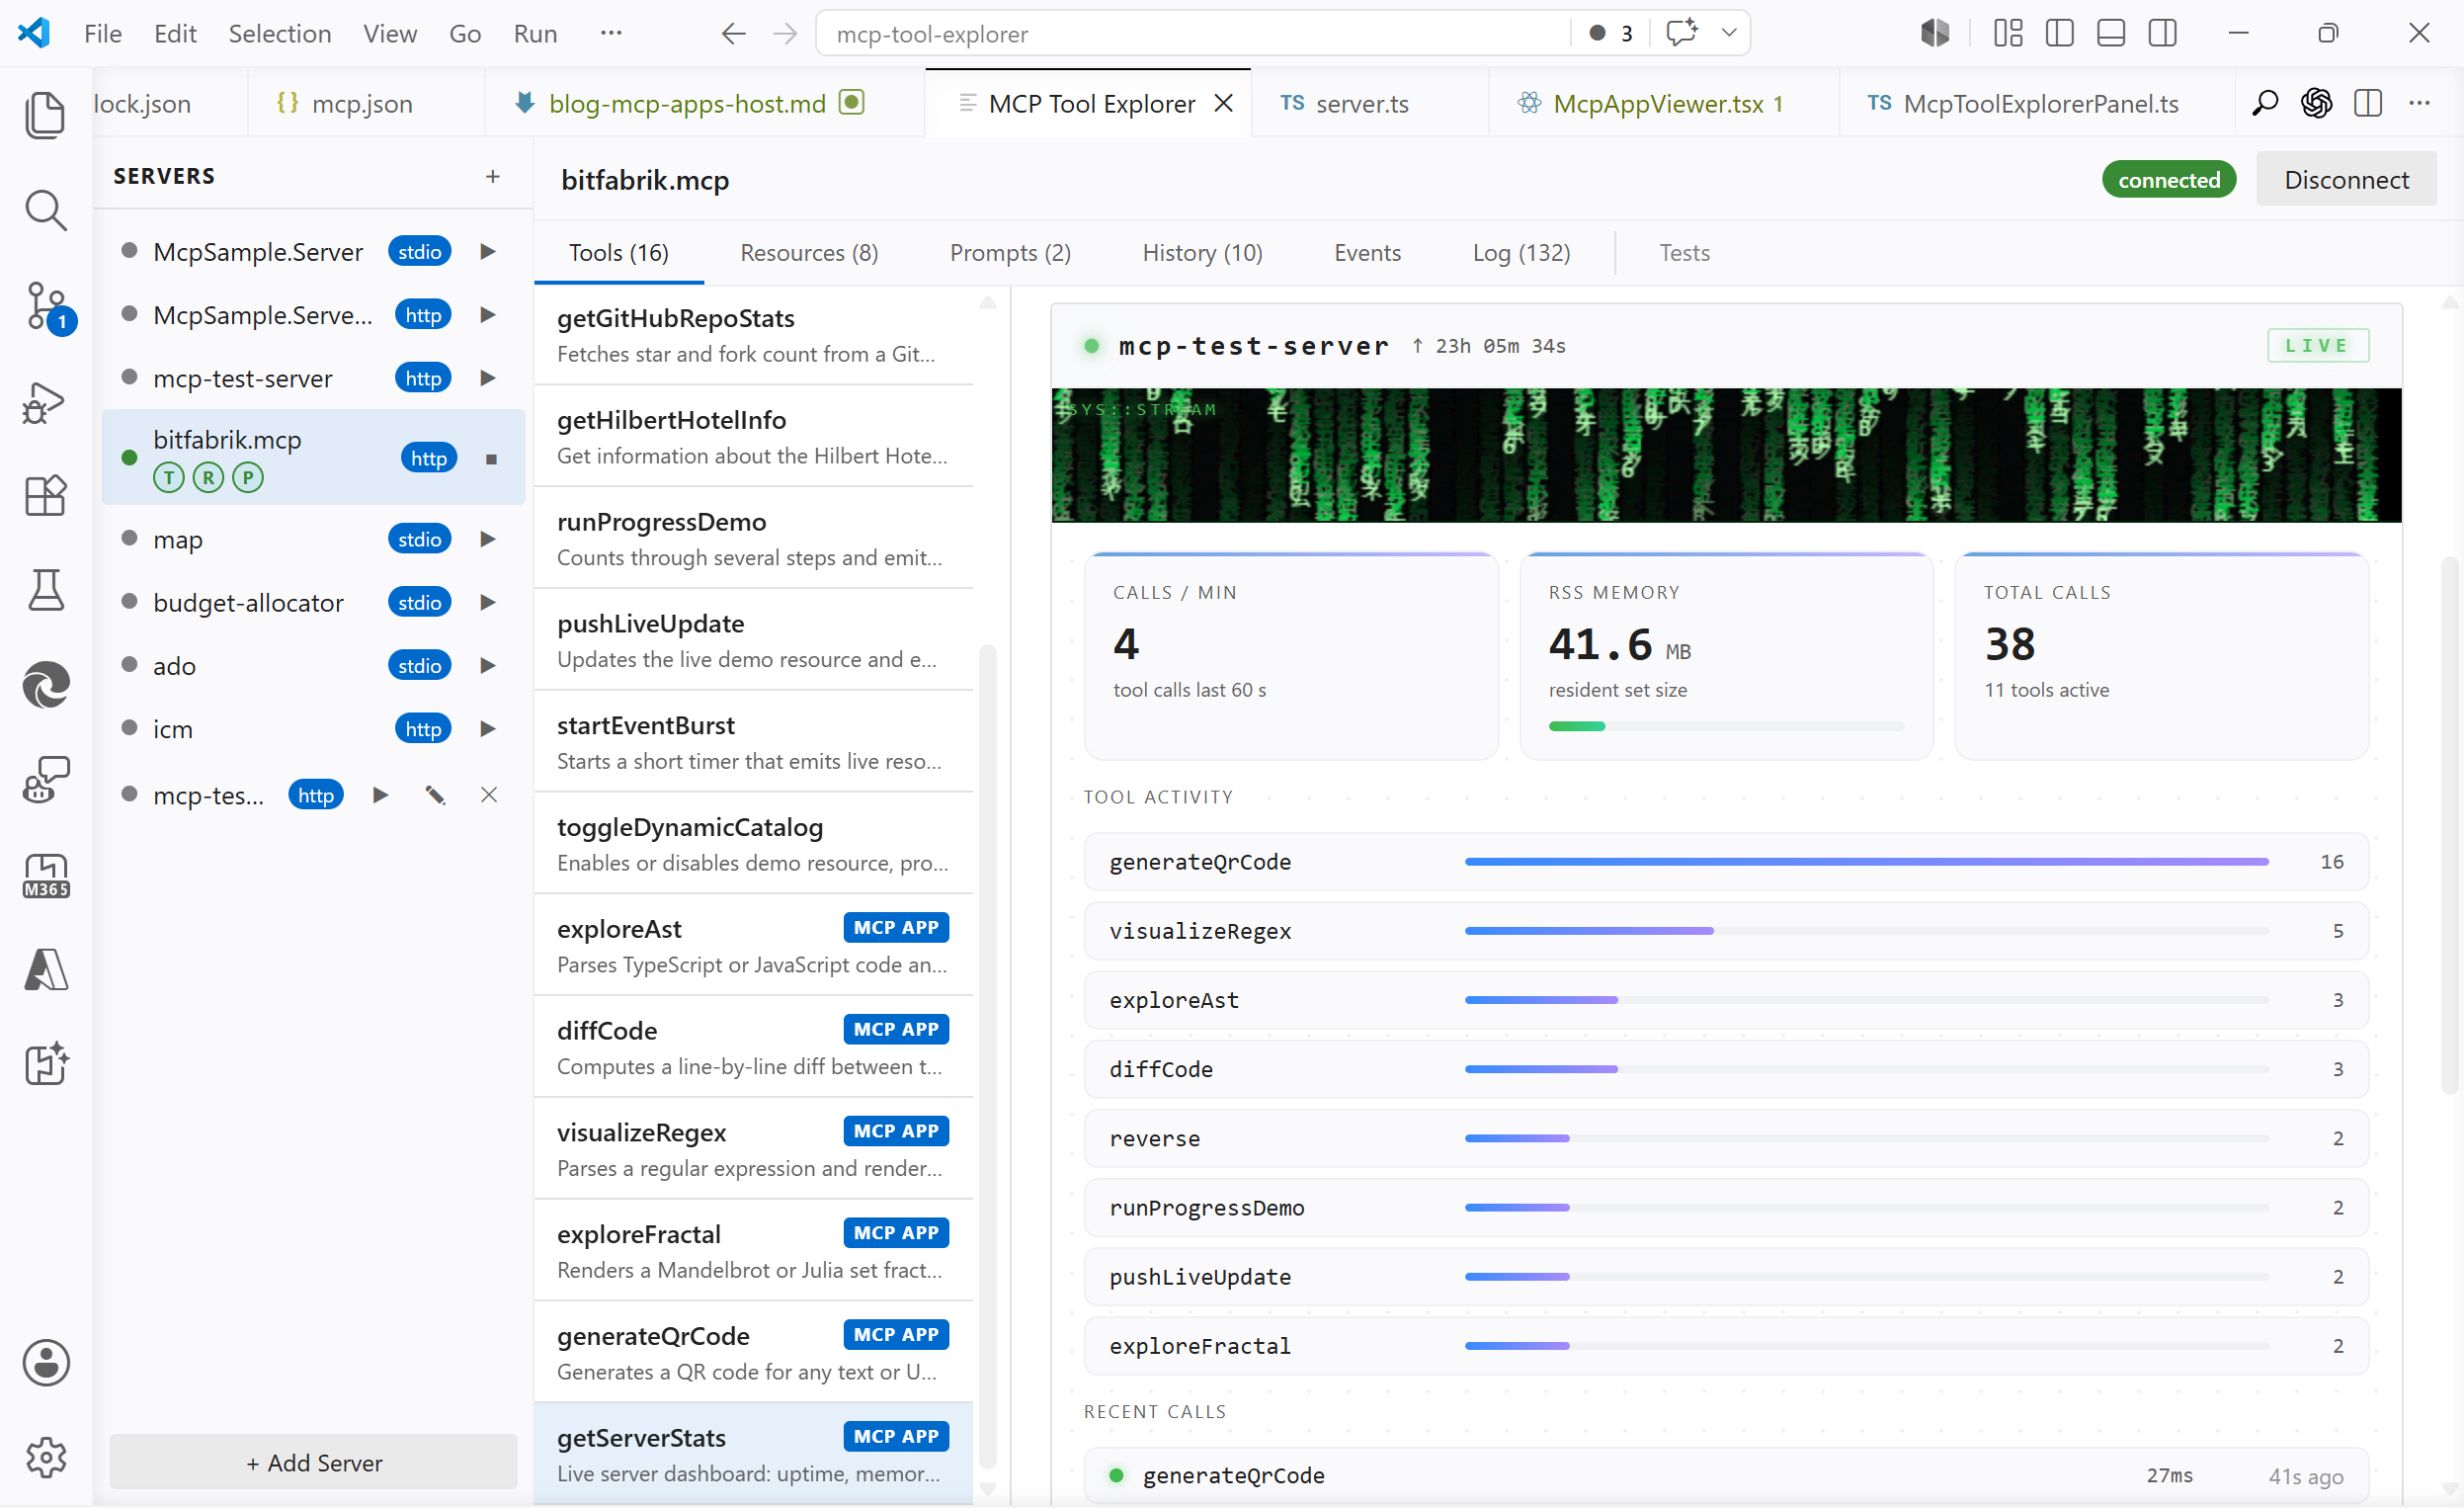This screenshot has height=1508, width=2464.
Task: Open the server.ts editor tab
Action: click(x=1369, y=103)
